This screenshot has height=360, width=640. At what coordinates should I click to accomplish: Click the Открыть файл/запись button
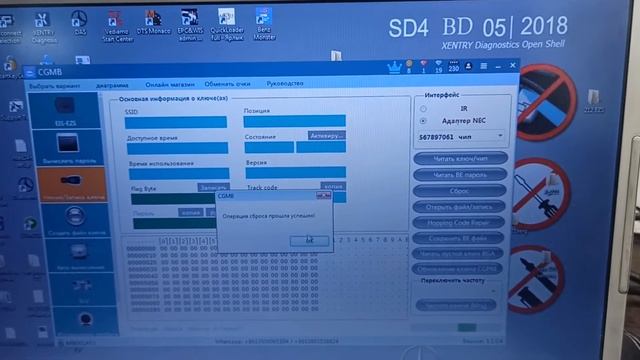pyautogui.click(x=459, y=207)
